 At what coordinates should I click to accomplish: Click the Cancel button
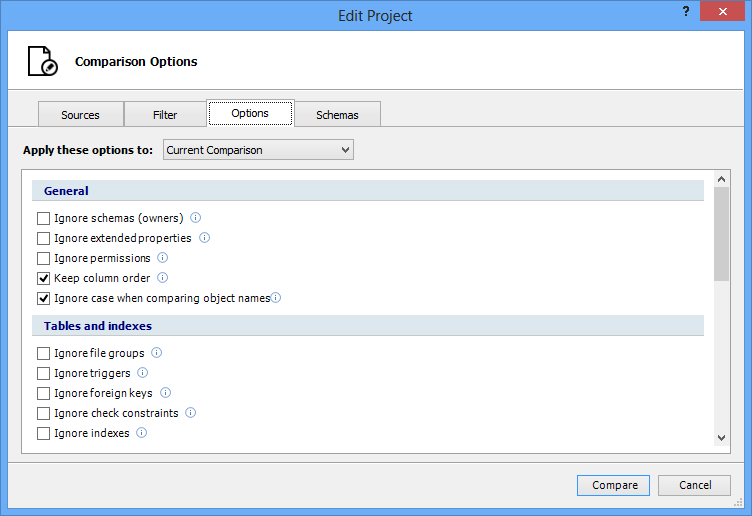click(694, 485)
